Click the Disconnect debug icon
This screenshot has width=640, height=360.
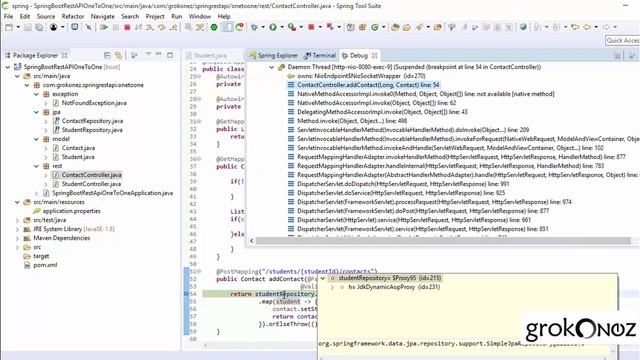point(138,27)
